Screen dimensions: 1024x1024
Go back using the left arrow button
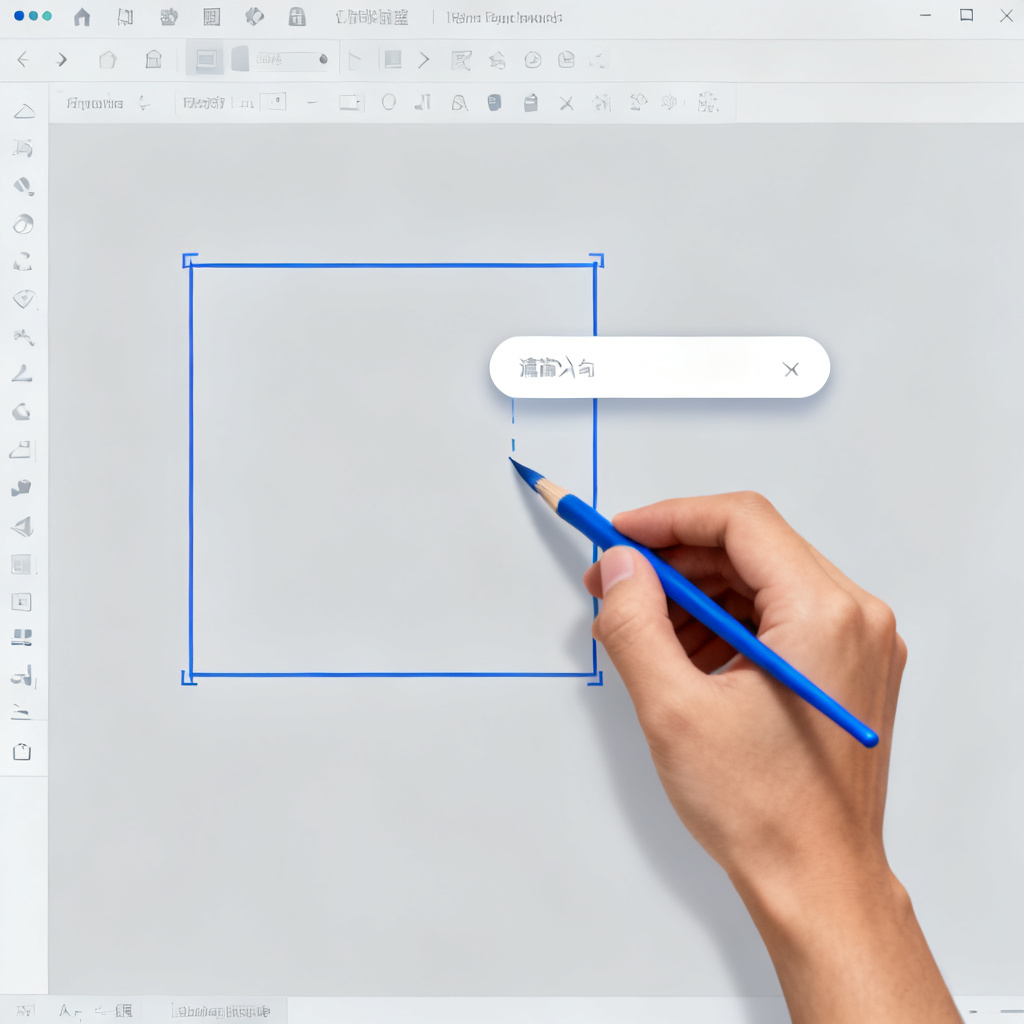coord(23,60)
